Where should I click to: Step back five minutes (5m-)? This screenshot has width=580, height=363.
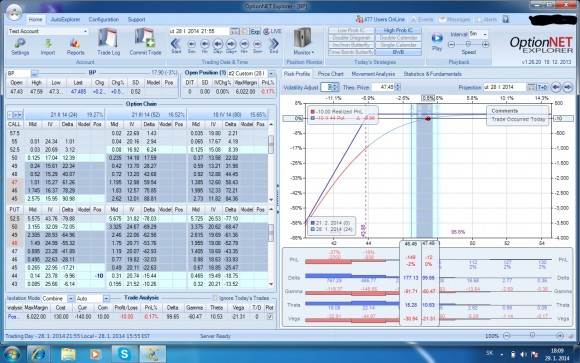(x=191, y=46)
